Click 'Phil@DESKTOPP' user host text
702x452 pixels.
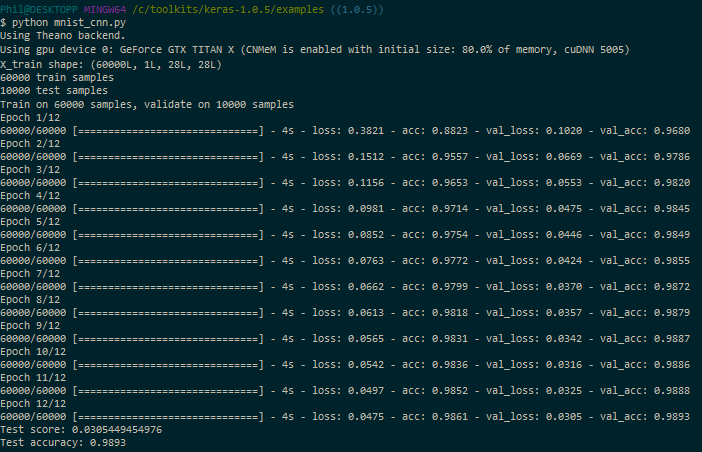(x=39, y=9)
